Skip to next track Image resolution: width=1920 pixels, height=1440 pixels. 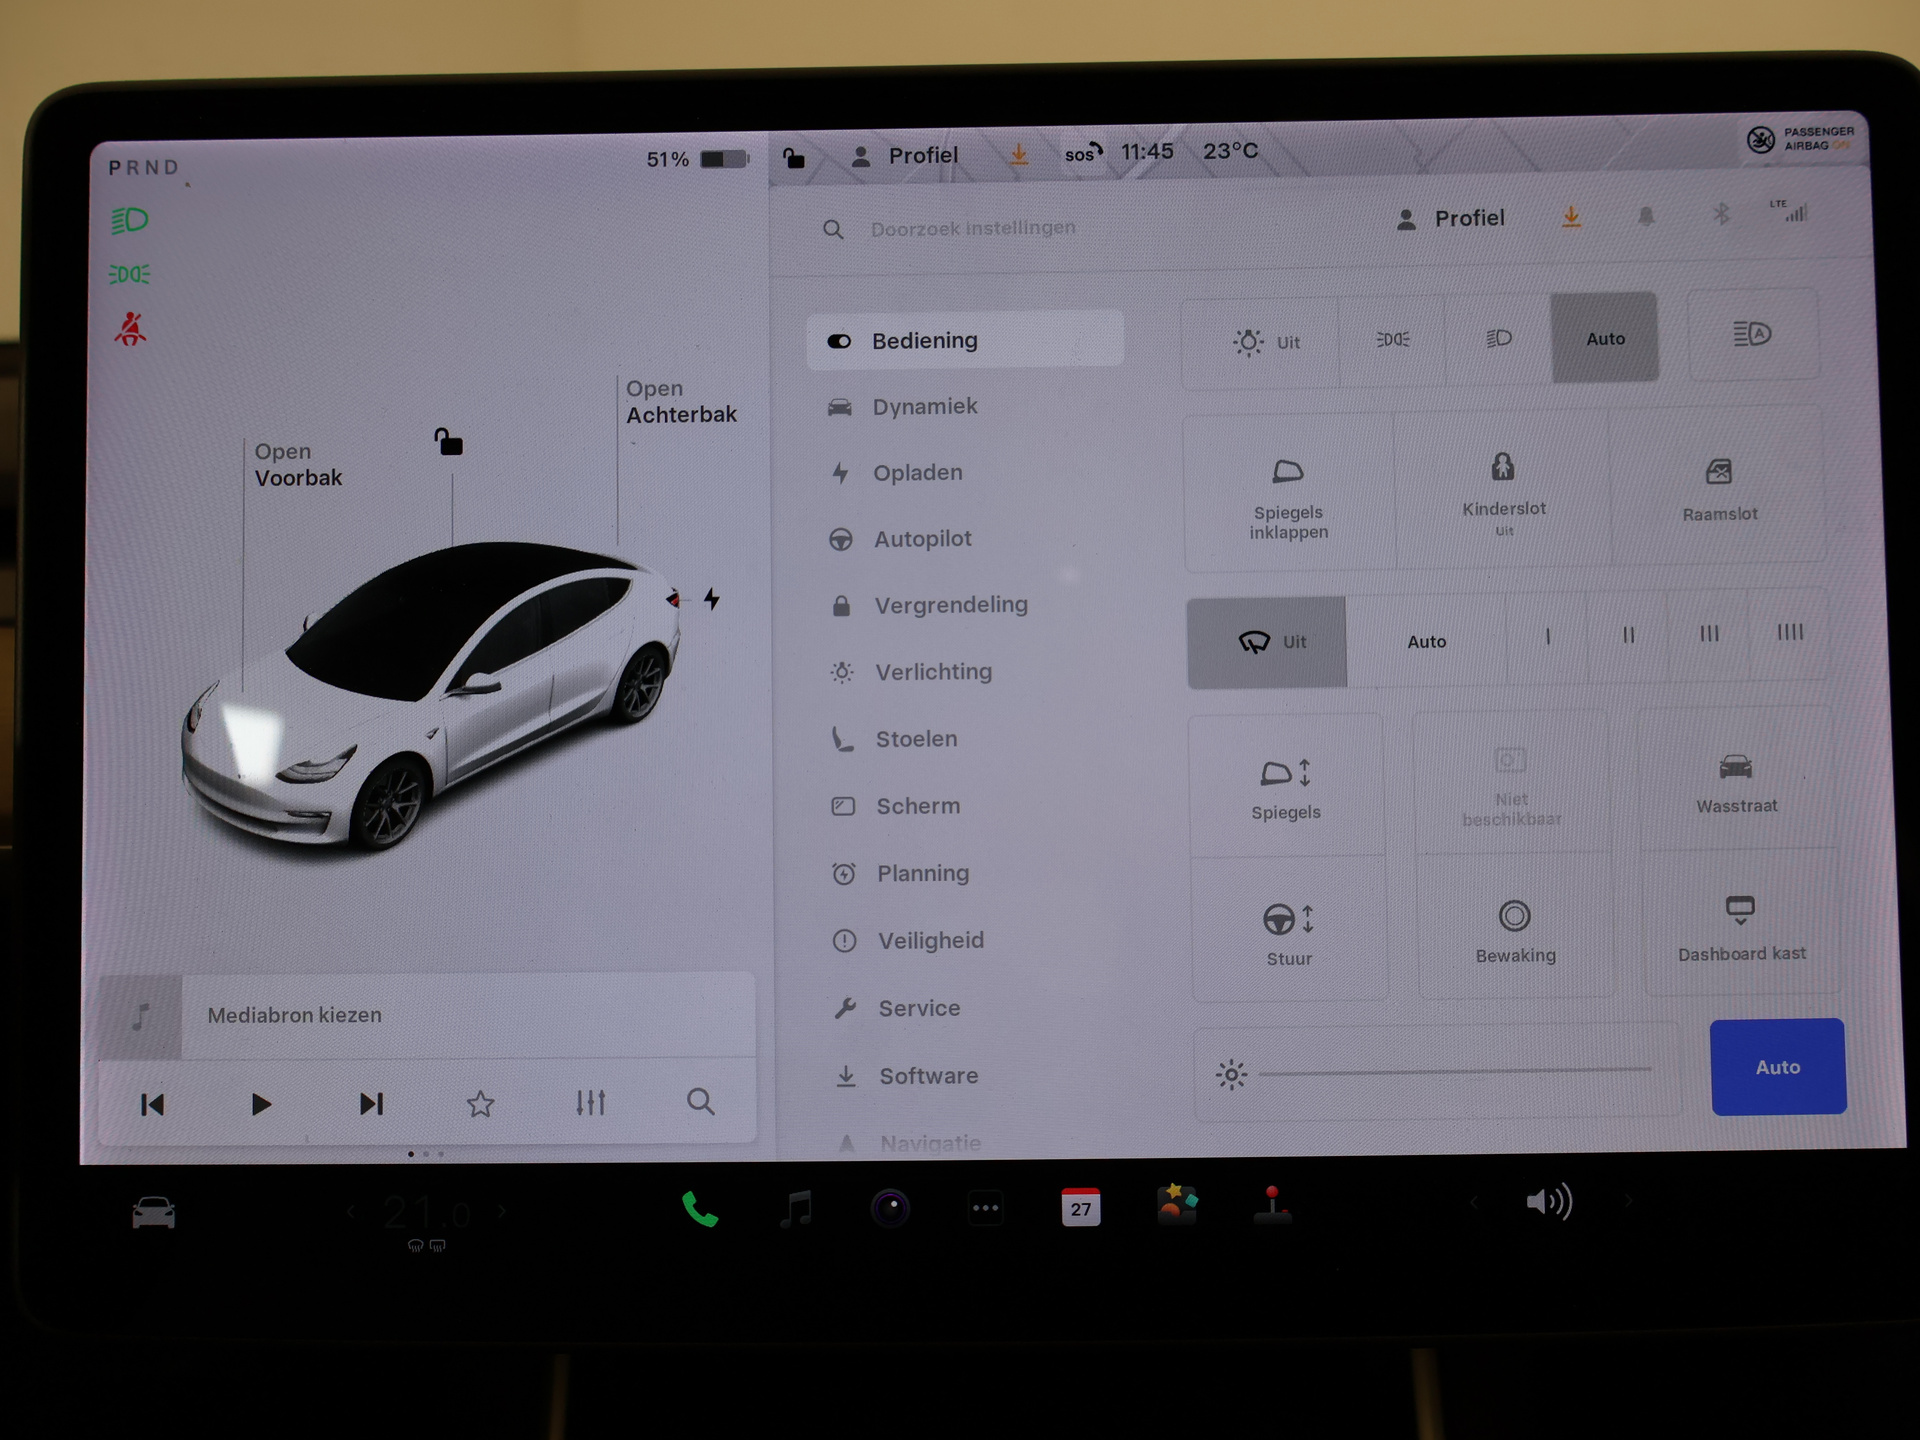[x=371, y=1103]
